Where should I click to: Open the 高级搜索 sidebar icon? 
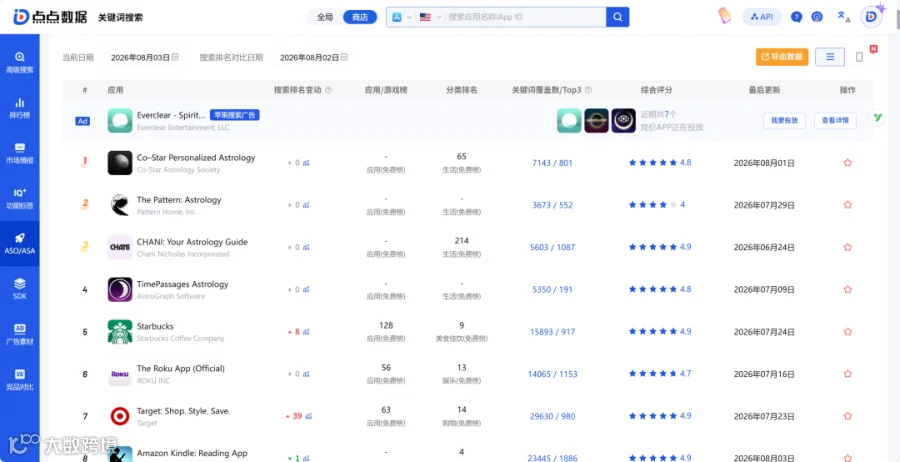pos(20,62)
